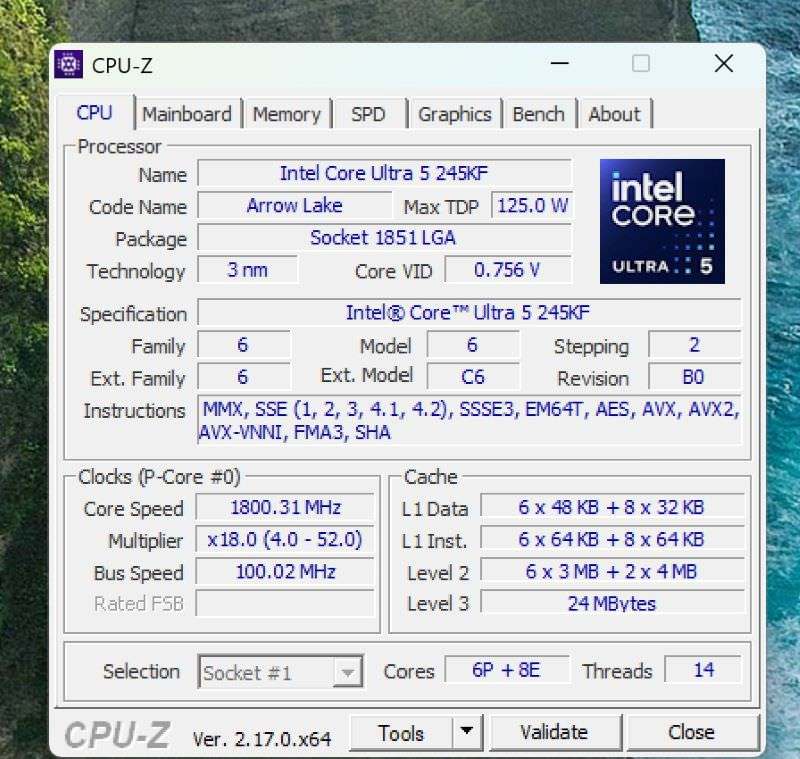View the About tab
800x759 pixels.
click(x=614, y=114)
